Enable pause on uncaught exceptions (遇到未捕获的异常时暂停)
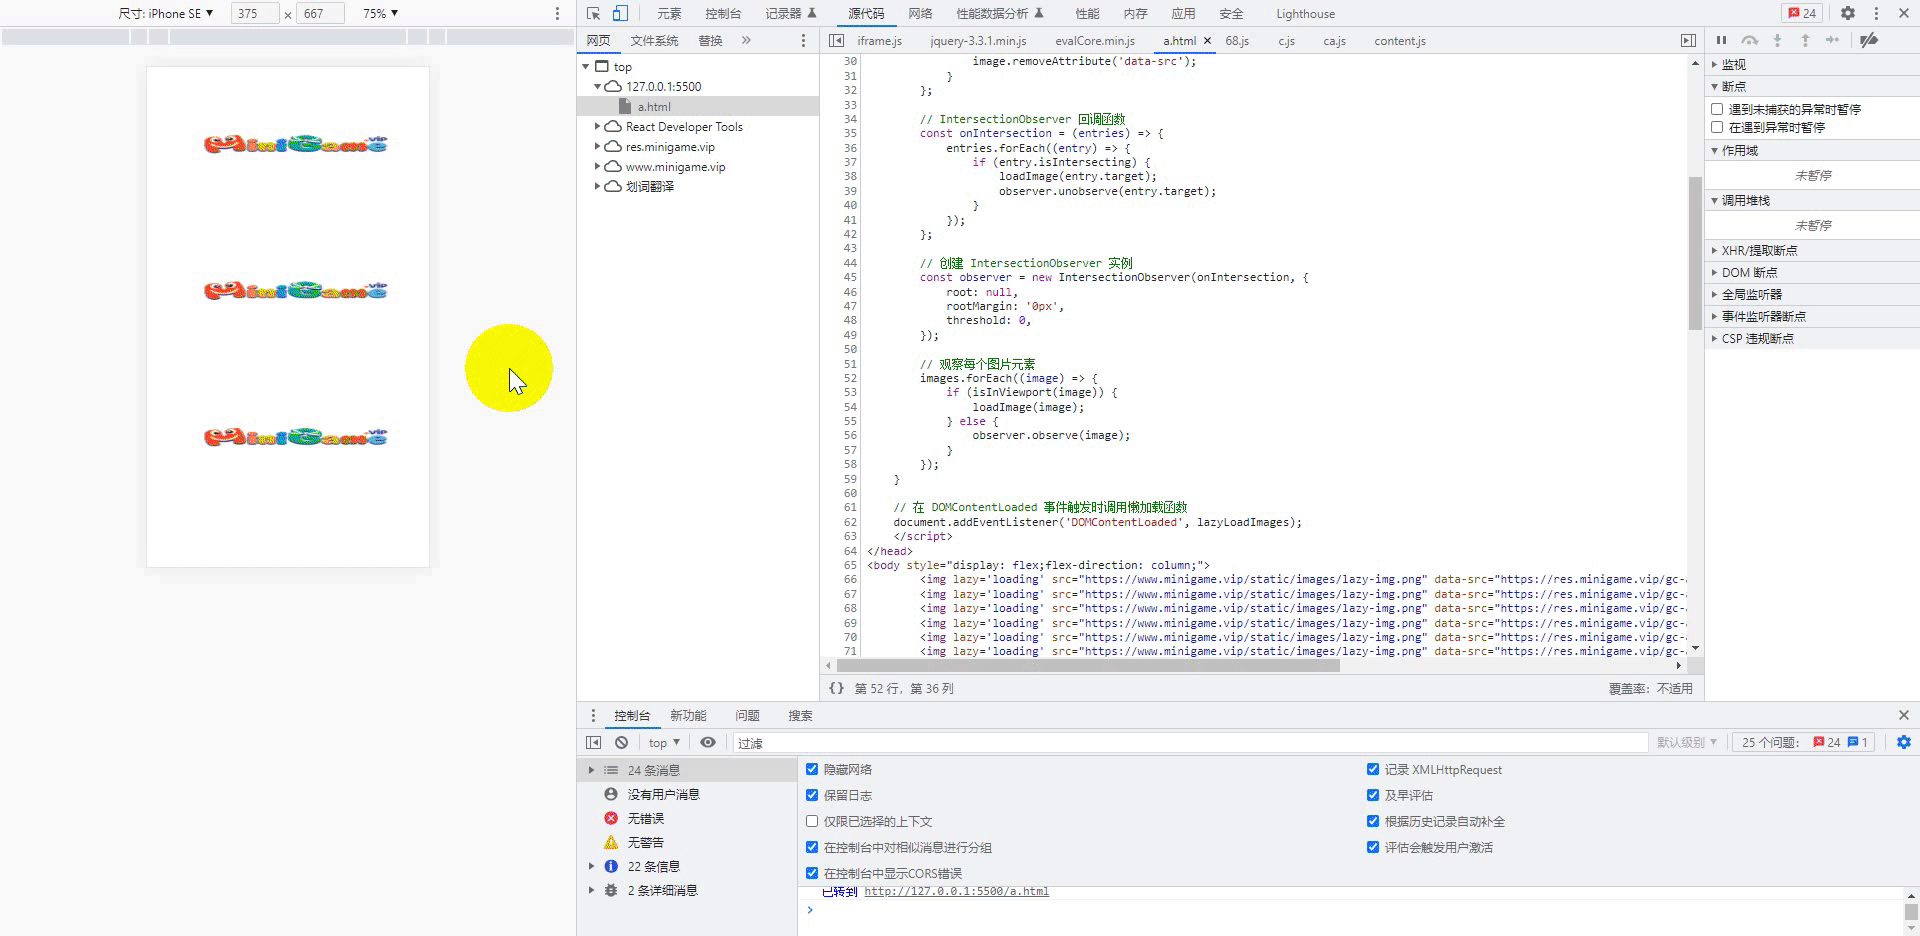The image size is (1920, 936). 1717,109
